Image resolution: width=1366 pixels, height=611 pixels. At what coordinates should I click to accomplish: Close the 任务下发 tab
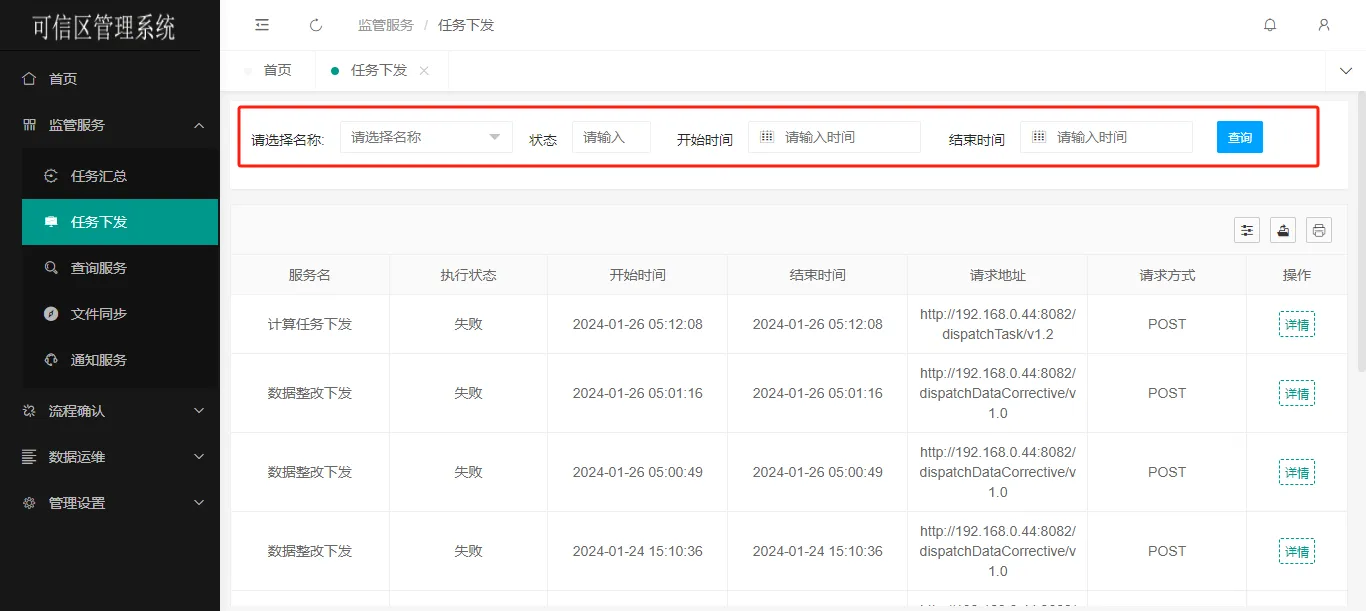pos(424,70)
